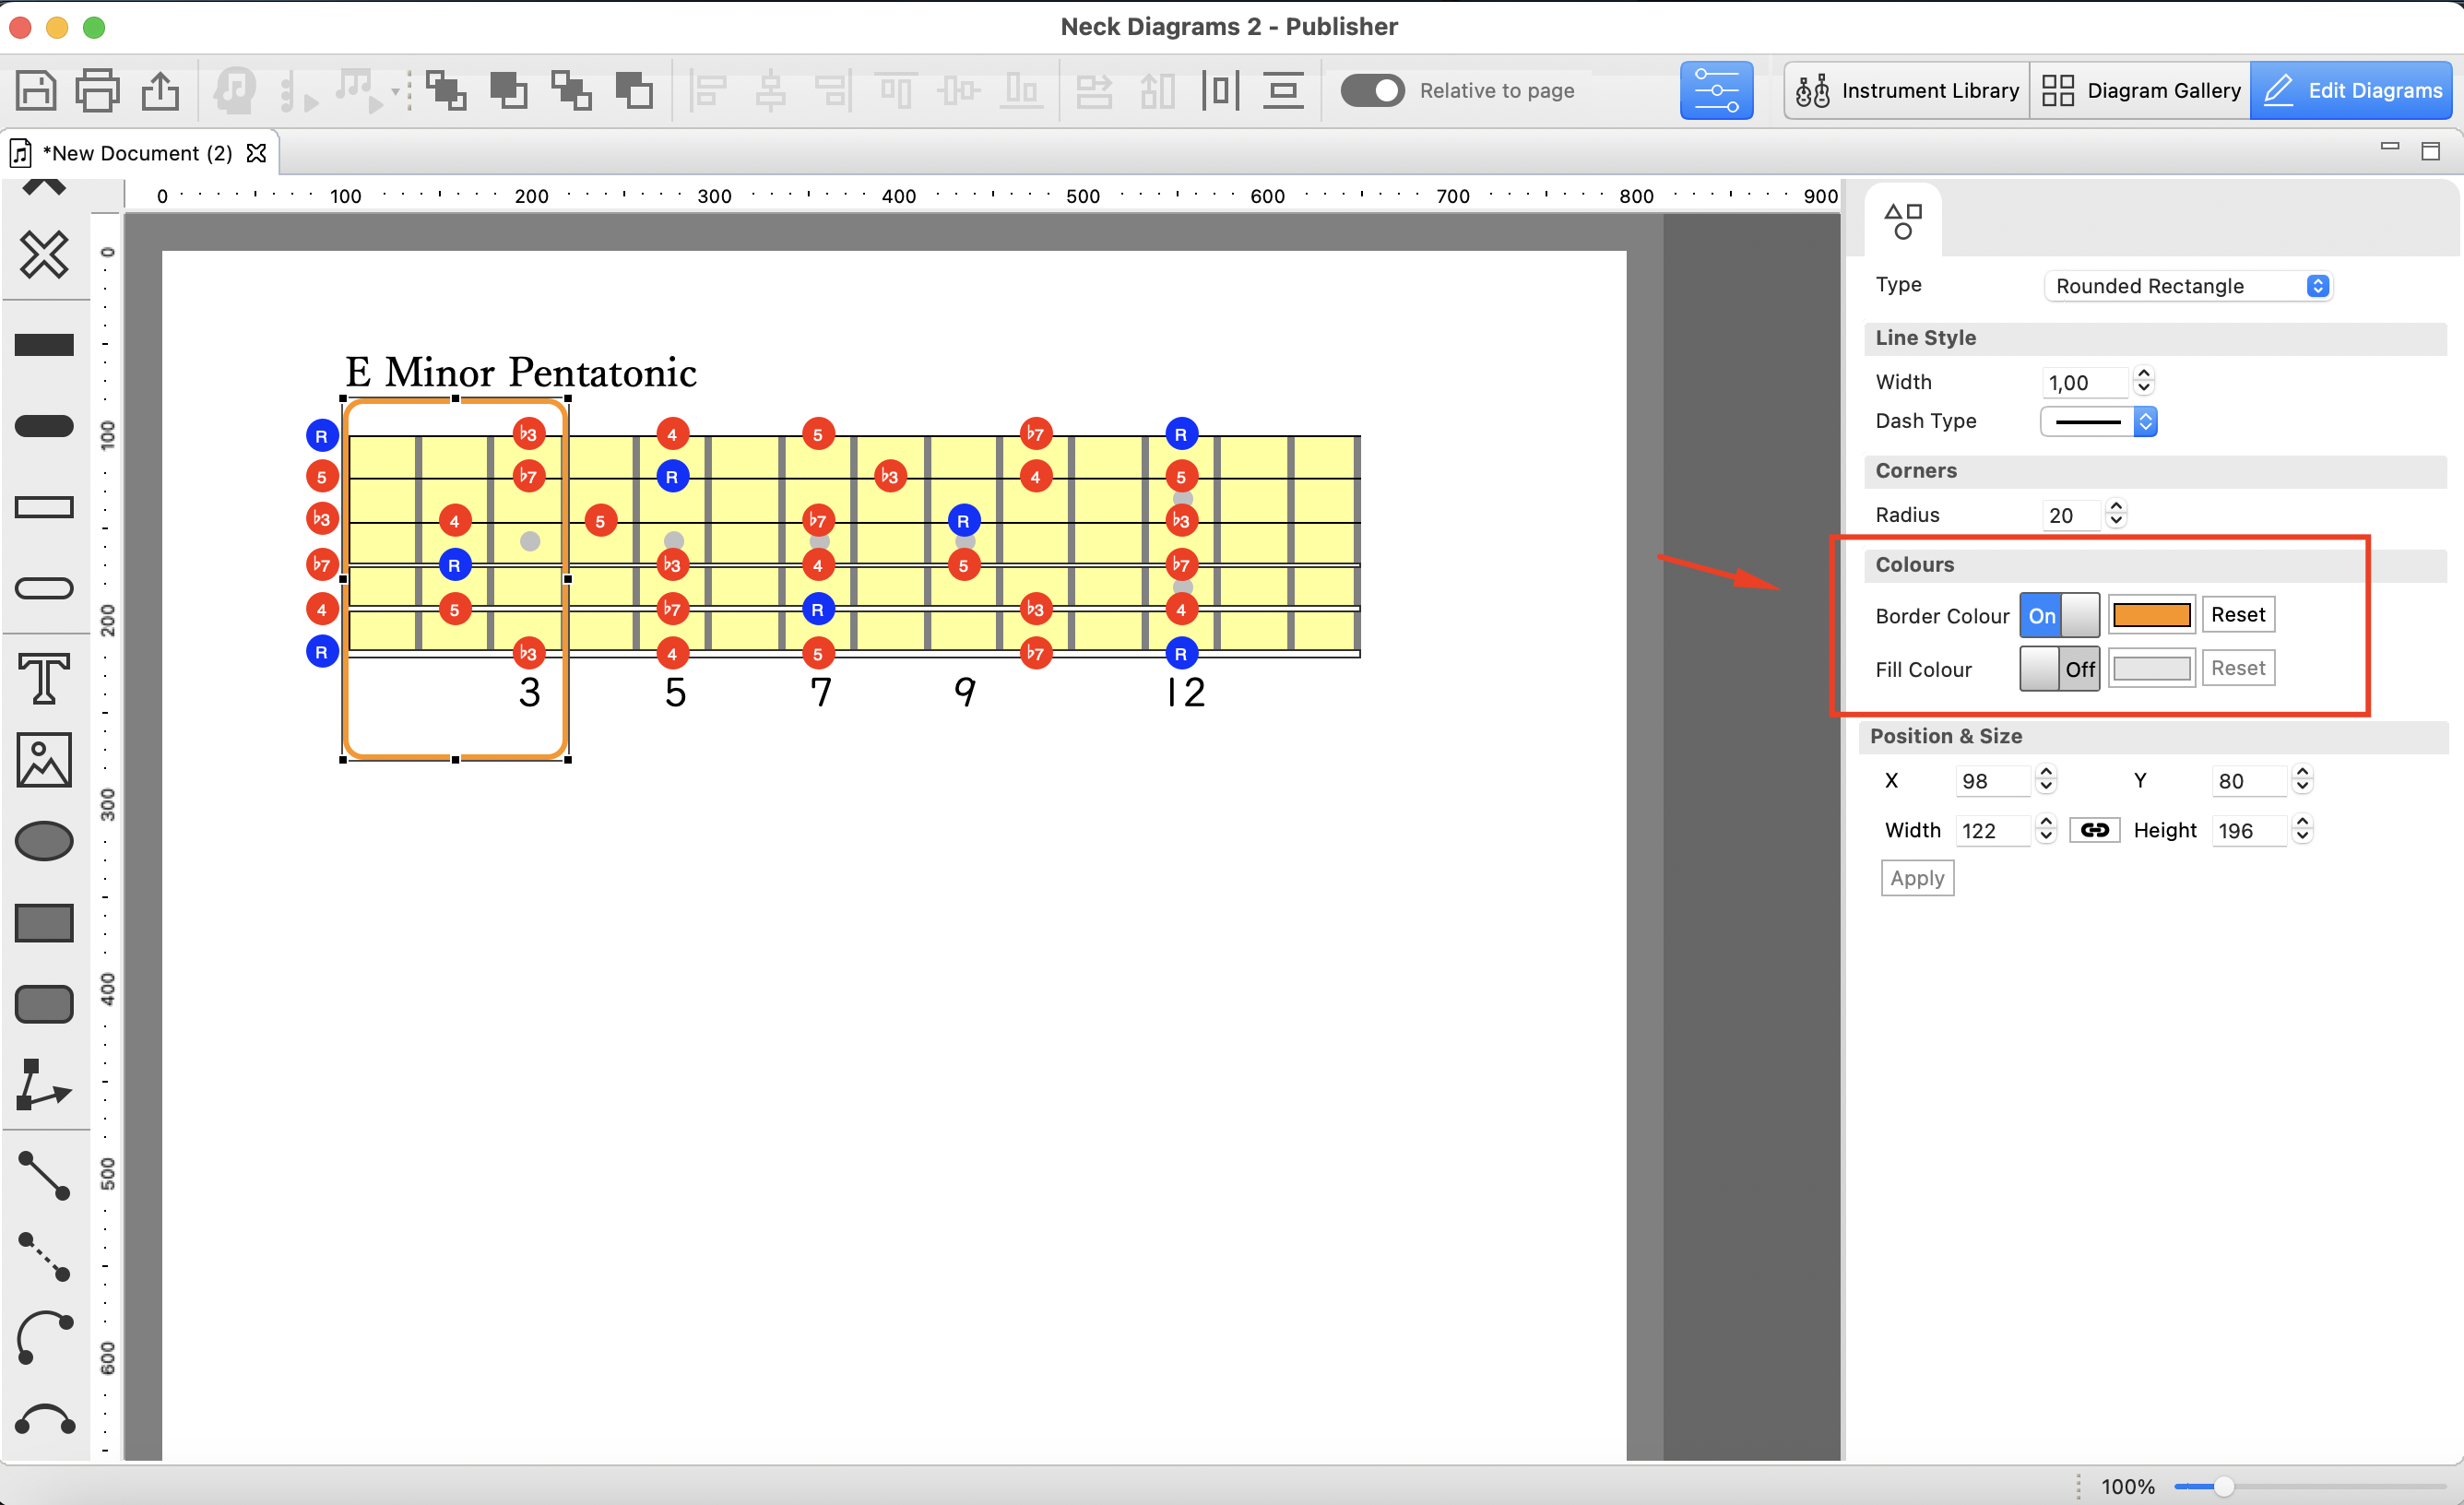Image resolution: width=2464 pixels, height=1505 pixels.
Task: Click Reset next to Border Colour
Action: [x=2237, y=615]
